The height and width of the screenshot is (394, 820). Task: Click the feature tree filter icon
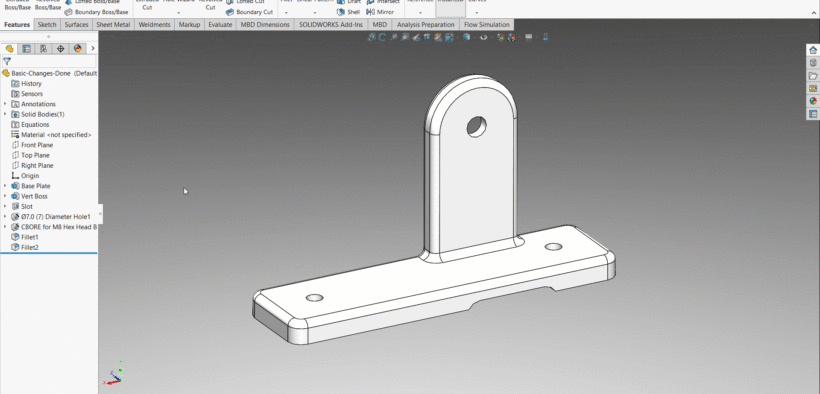(x=7, y=61)
